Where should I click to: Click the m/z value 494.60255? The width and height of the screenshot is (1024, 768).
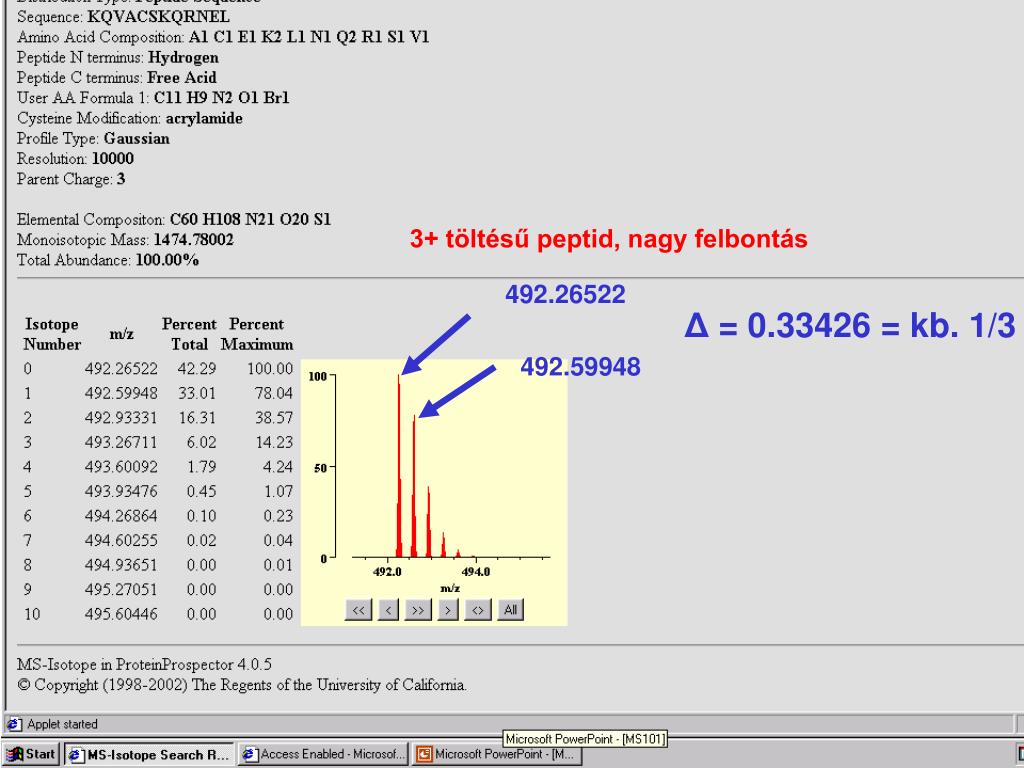click(121, 540)
